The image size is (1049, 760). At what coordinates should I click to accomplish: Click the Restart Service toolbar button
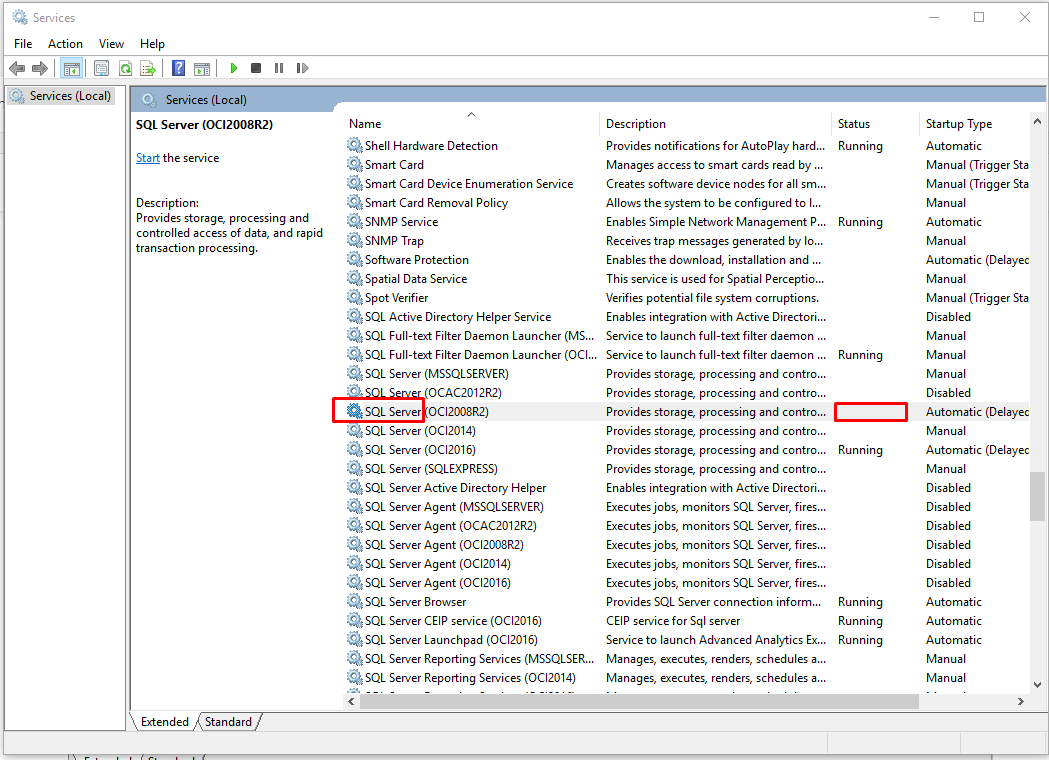pyautogui.click(x=302, y=68)
